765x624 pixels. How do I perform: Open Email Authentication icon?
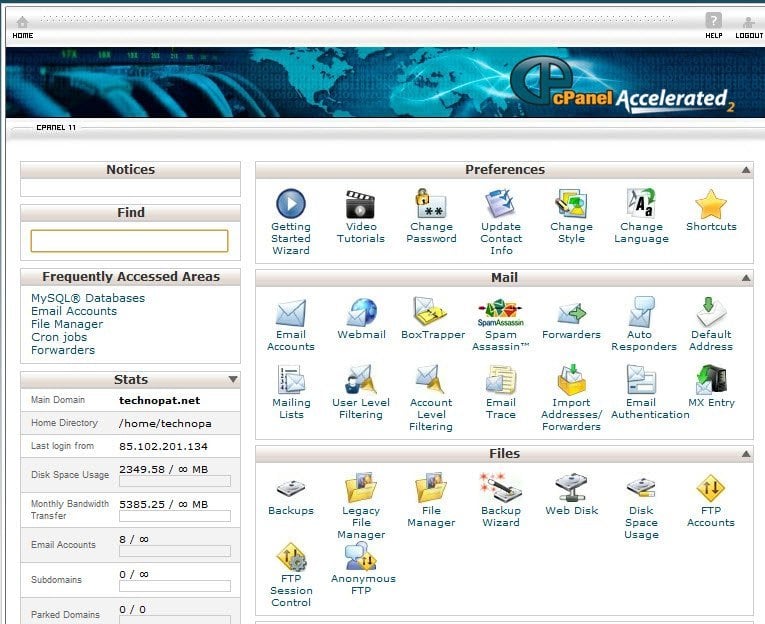tap(641, 380)
